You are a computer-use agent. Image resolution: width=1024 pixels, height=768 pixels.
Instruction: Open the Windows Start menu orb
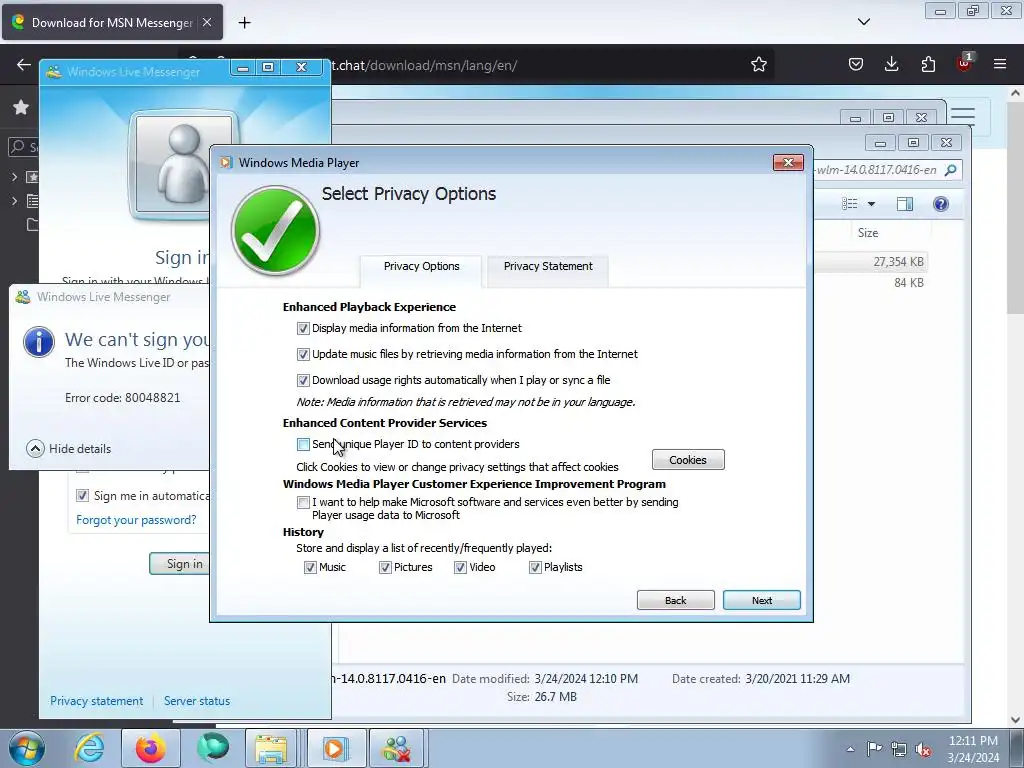(27, 748)
